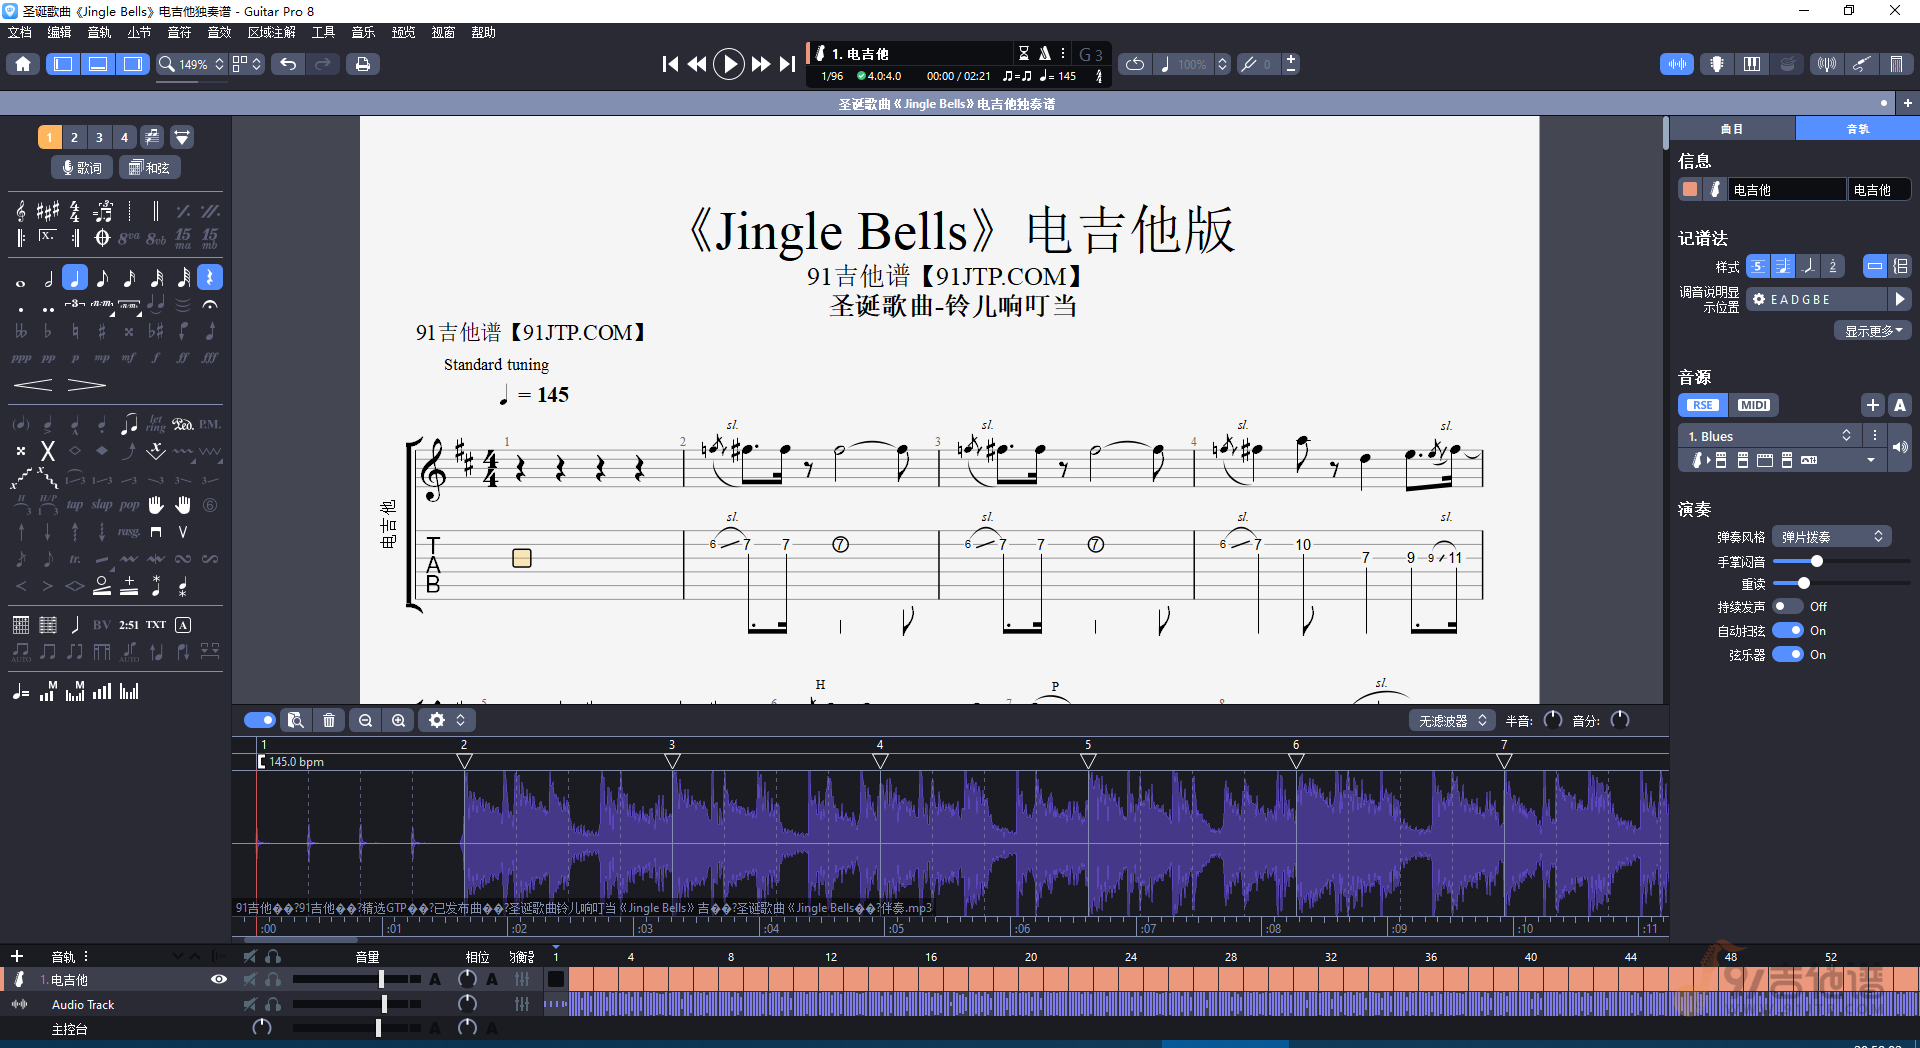1920x1048 pixels.
Task: Open the 文档 menu
Action: 20,33
